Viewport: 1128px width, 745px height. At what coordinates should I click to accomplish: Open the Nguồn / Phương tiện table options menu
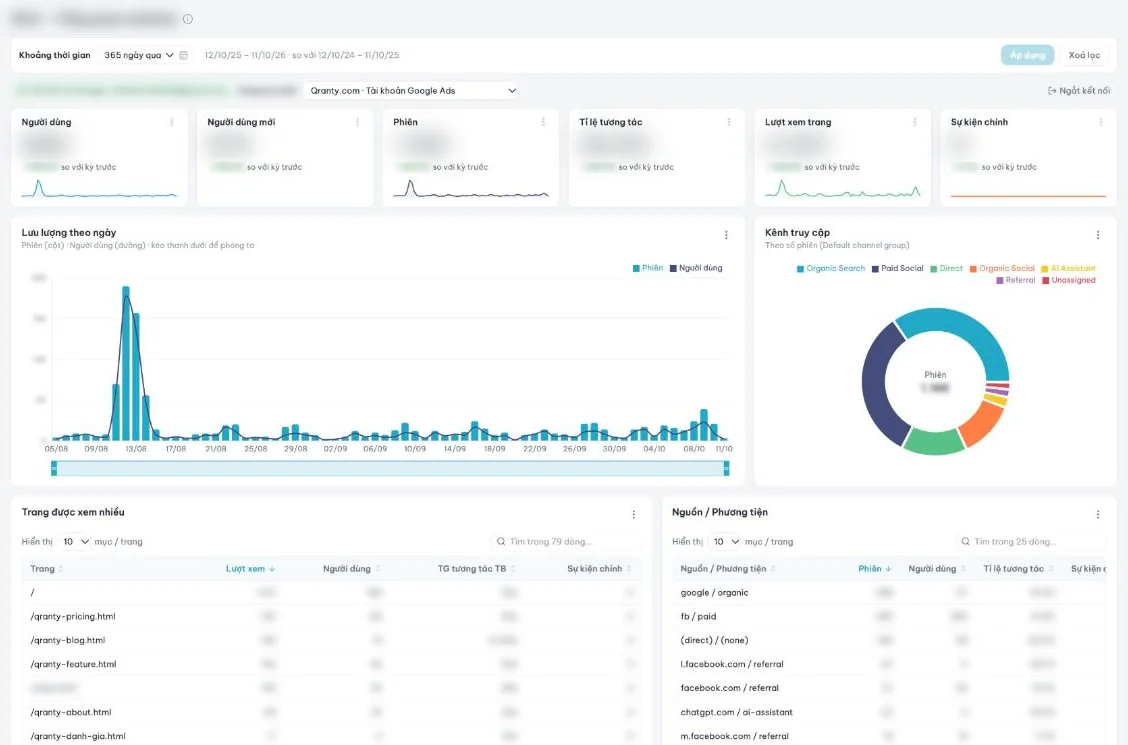(x=1098, y=514)
